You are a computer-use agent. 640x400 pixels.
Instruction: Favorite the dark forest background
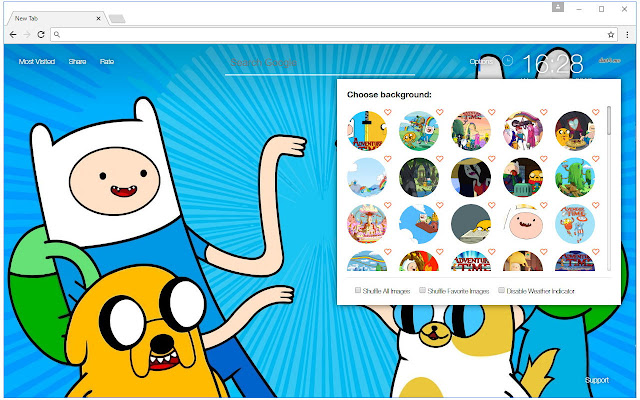[x=440, y=158]
